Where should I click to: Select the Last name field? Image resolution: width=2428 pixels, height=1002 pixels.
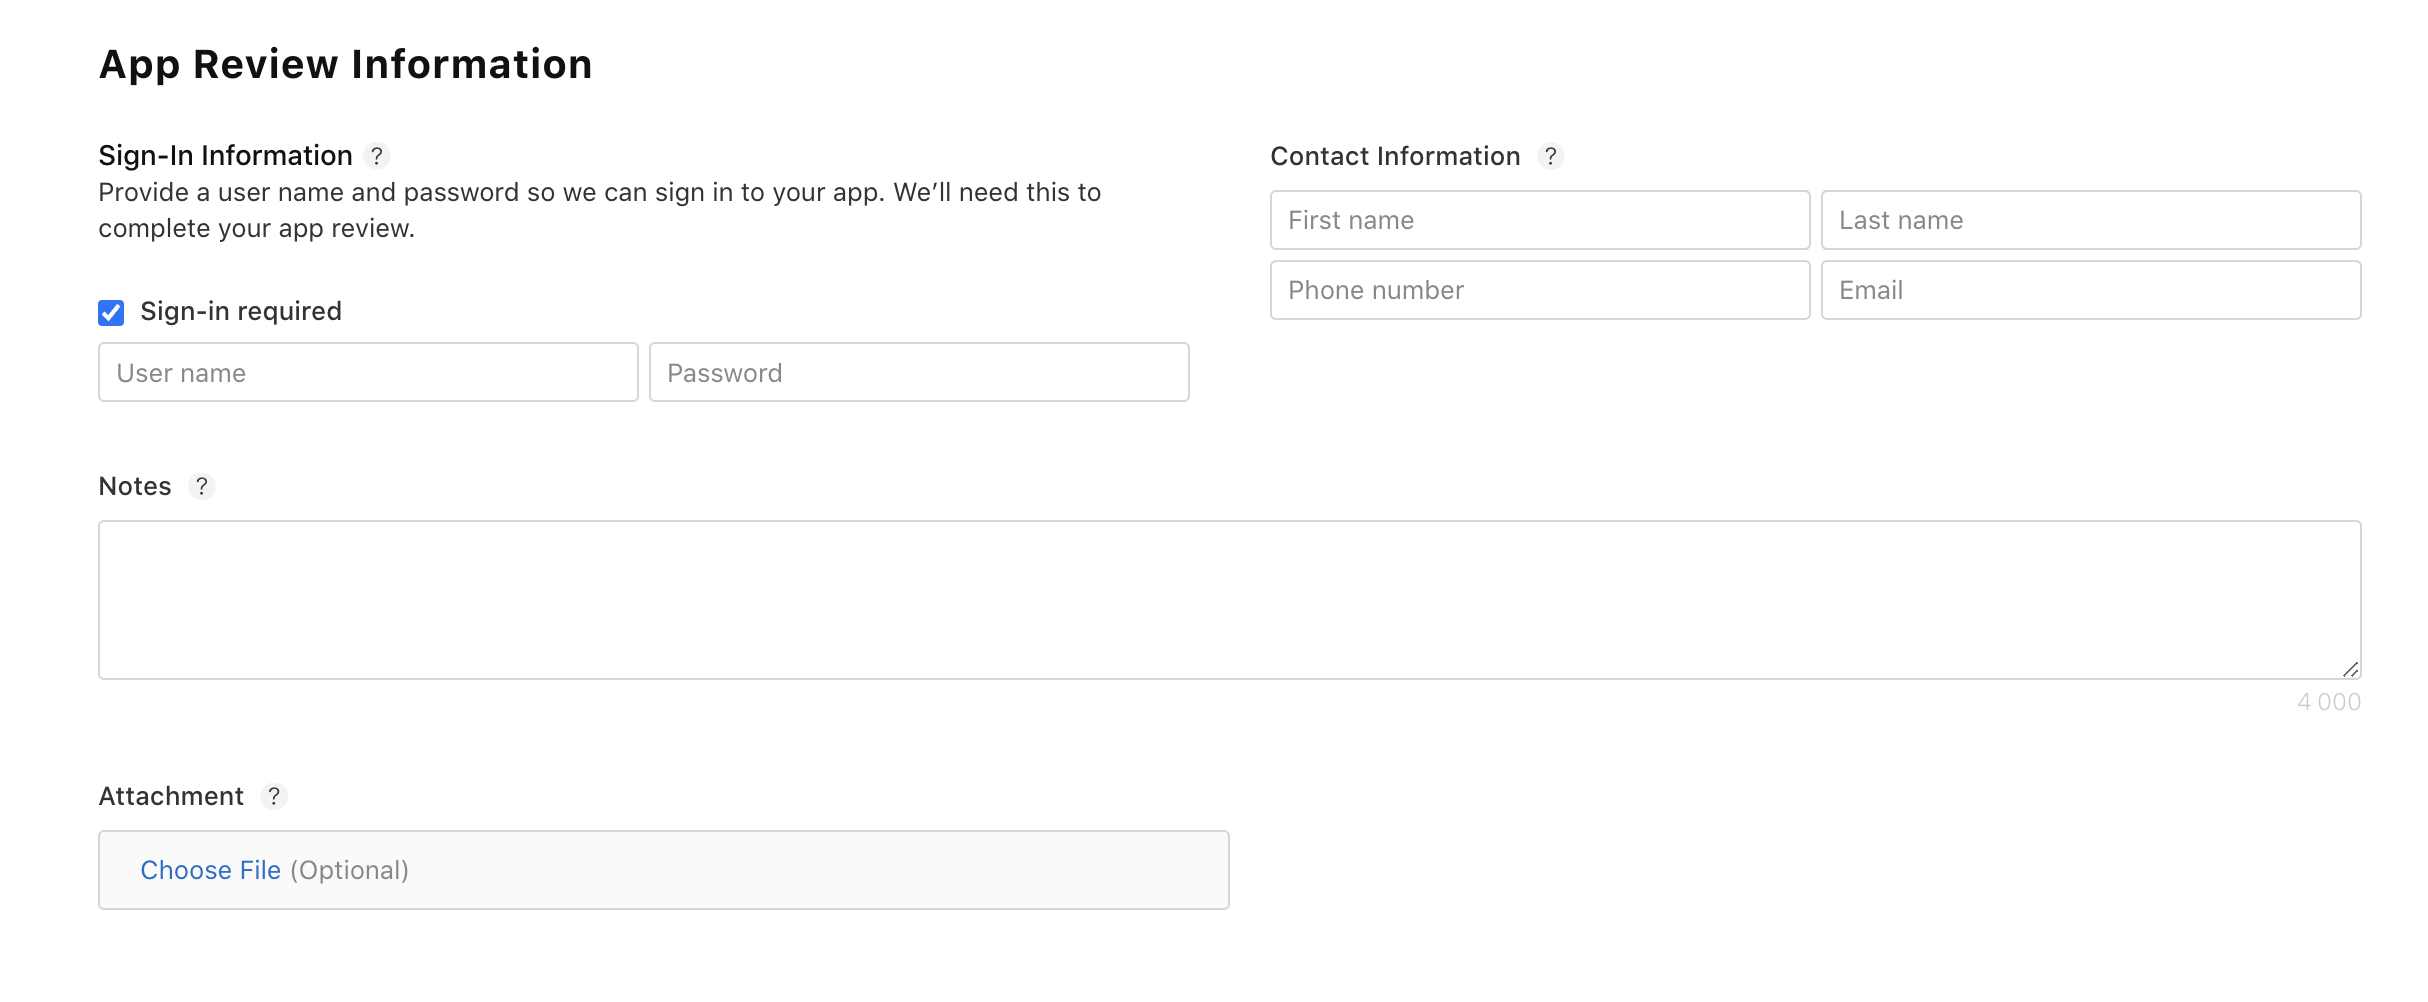click(2090, 220)
